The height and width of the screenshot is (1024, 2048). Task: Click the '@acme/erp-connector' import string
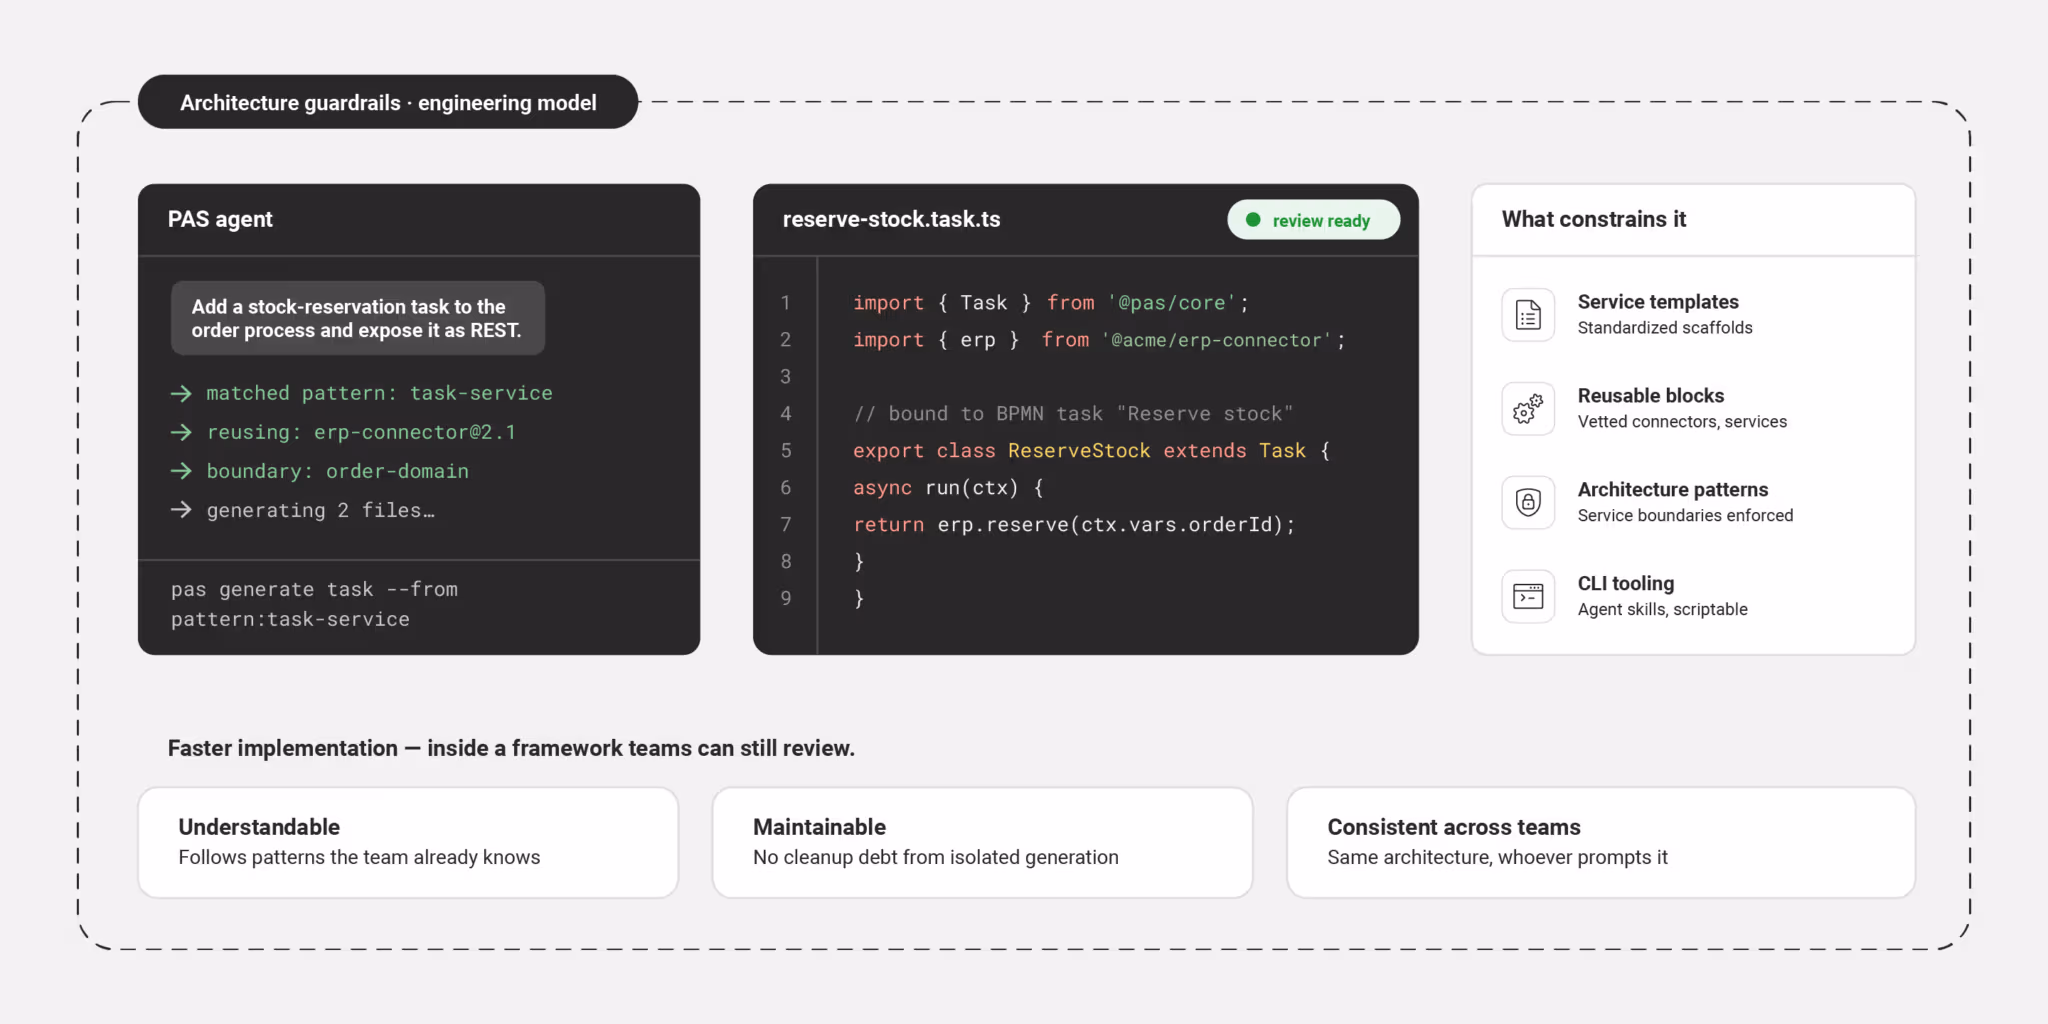pyautogui.click(x=1217, y=340)
